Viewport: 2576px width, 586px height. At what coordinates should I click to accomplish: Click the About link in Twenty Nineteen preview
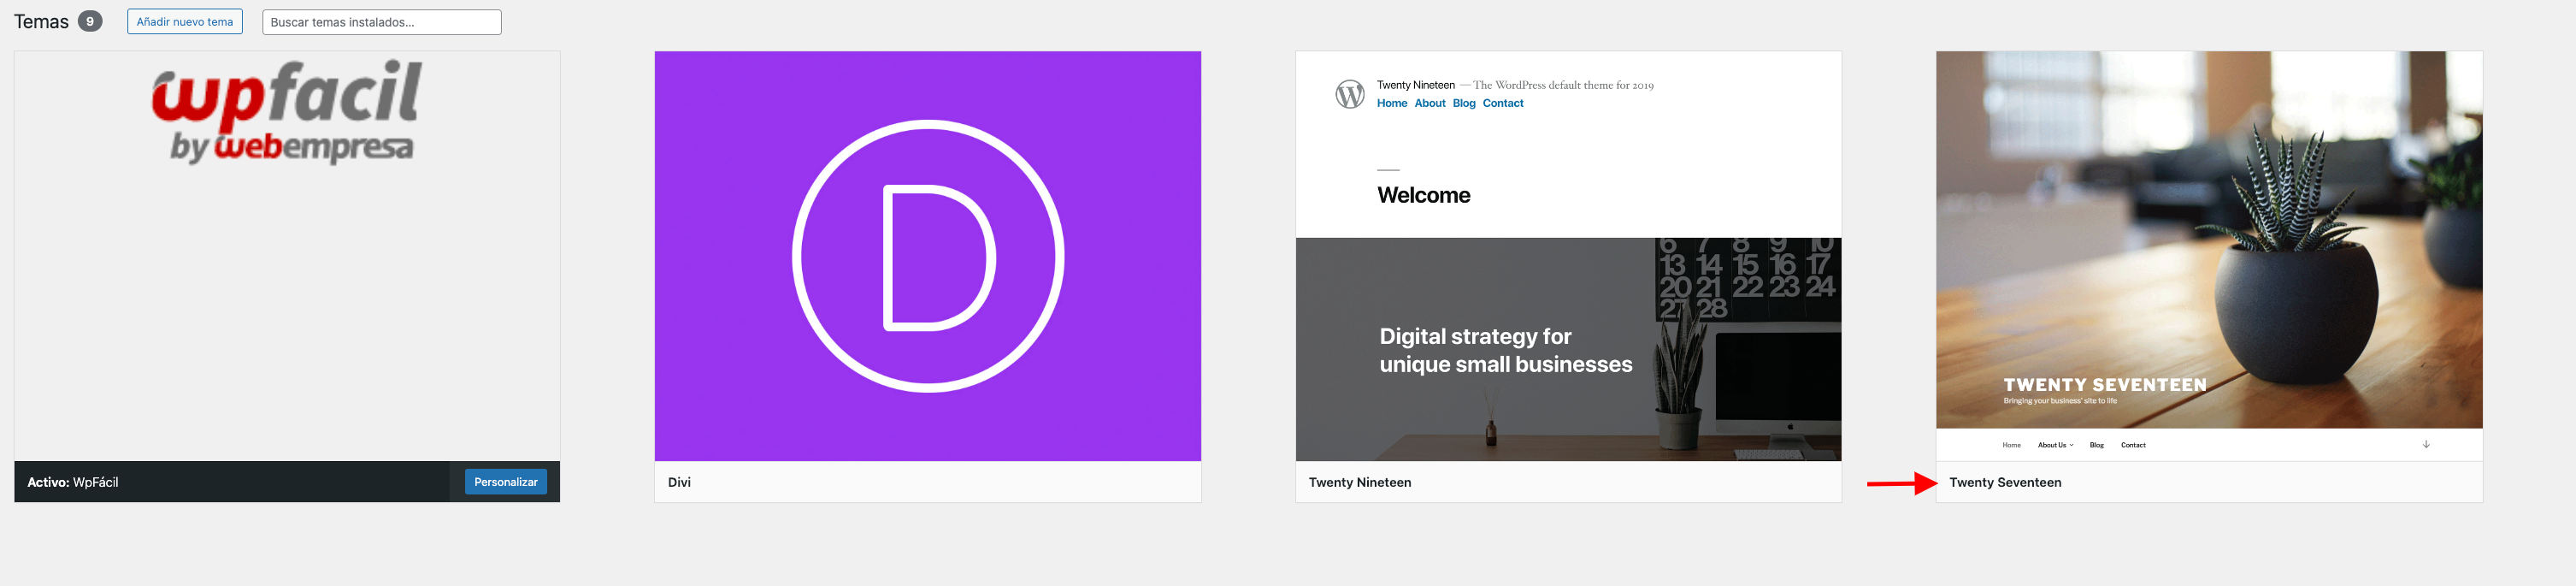point(1430,103)
